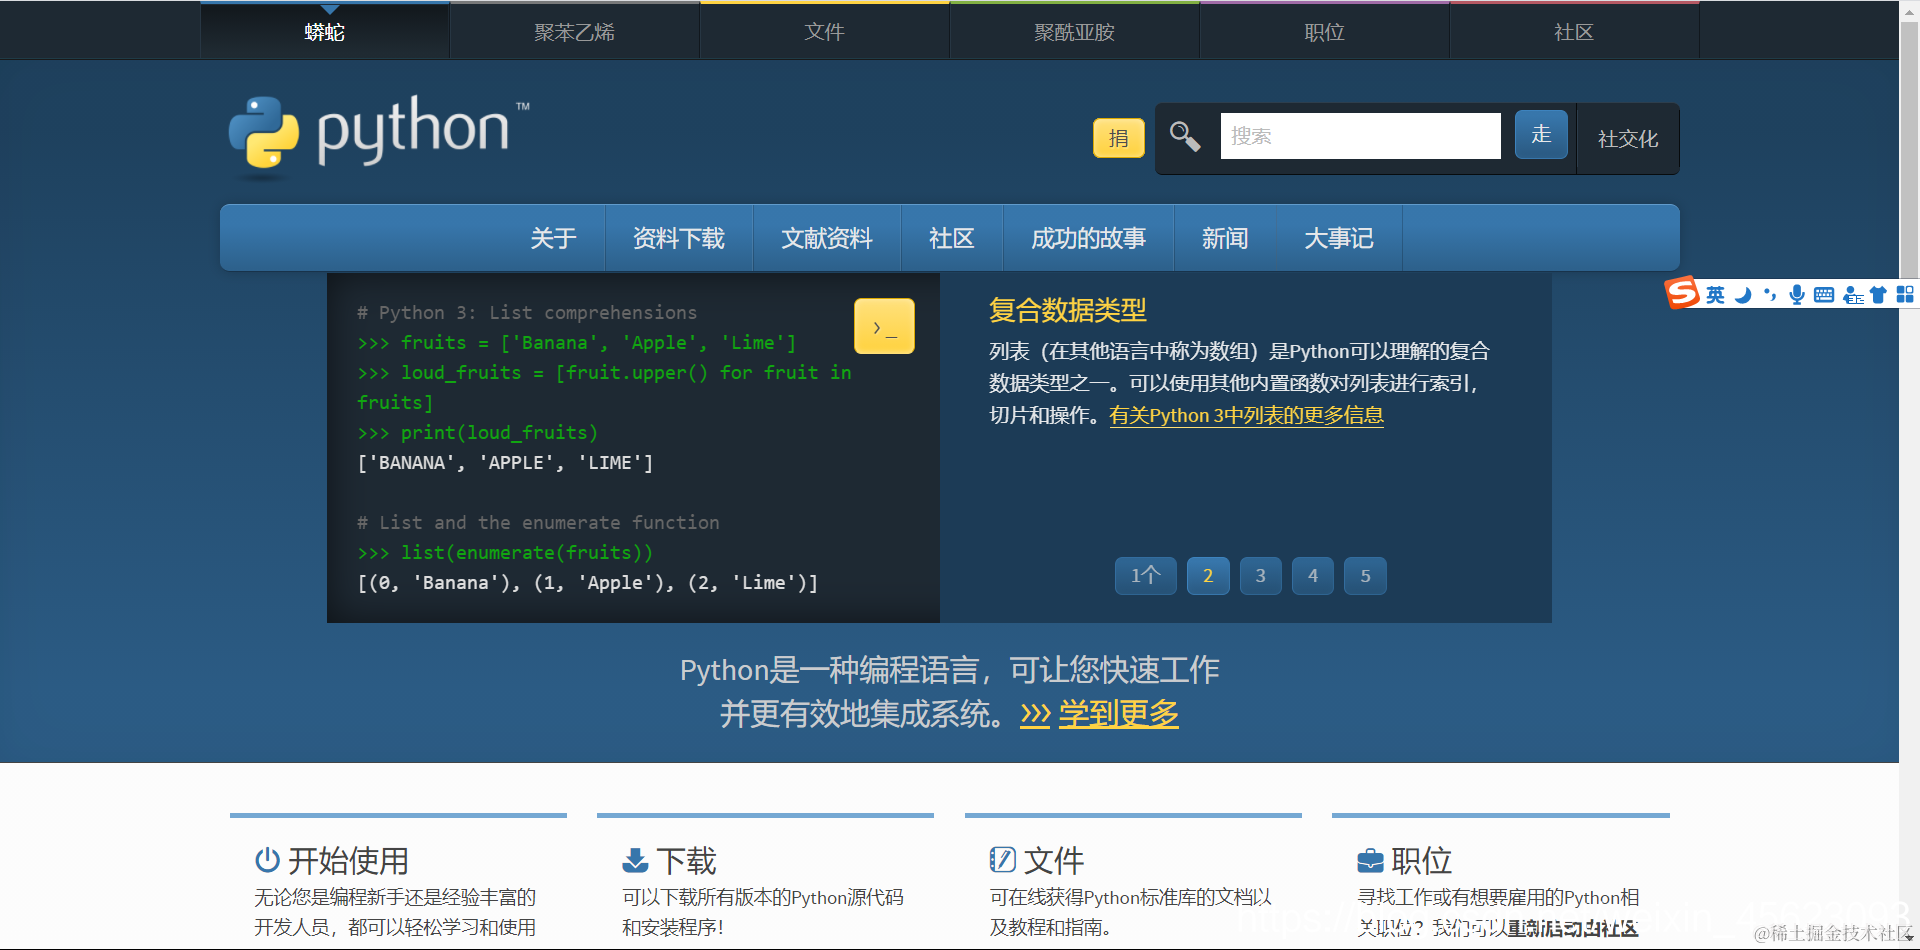The height and width of the screenshot is (950, 1920).
Task: Open 有关Python 3中列表的更多信息 link
Action: pos(1247,415)
